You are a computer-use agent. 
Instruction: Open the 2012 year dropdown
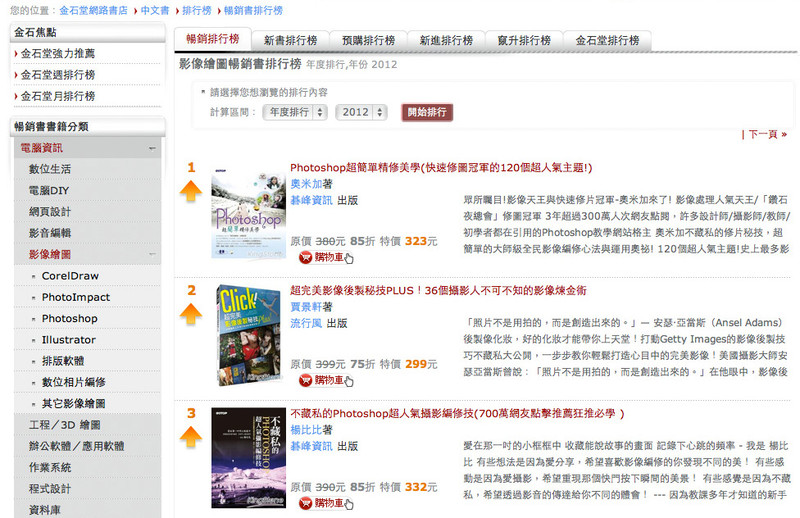coord(361,112)
